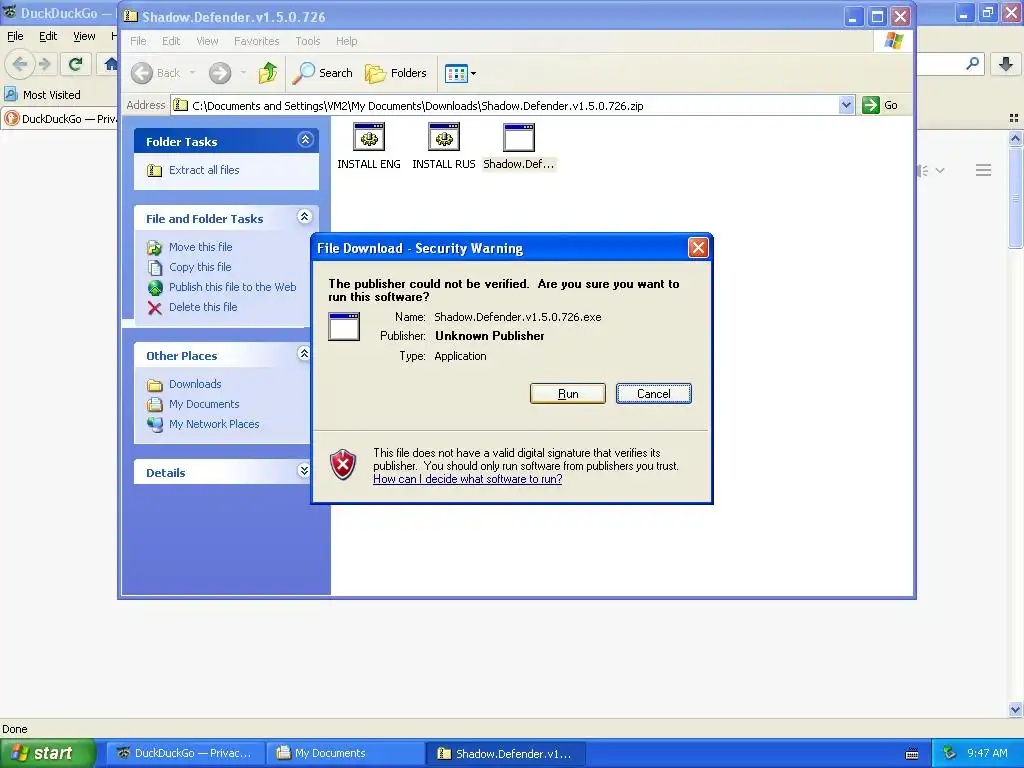Click the Extract all files zip icon
This screenshot has height=768, width=1024.
tap(155, 170)
